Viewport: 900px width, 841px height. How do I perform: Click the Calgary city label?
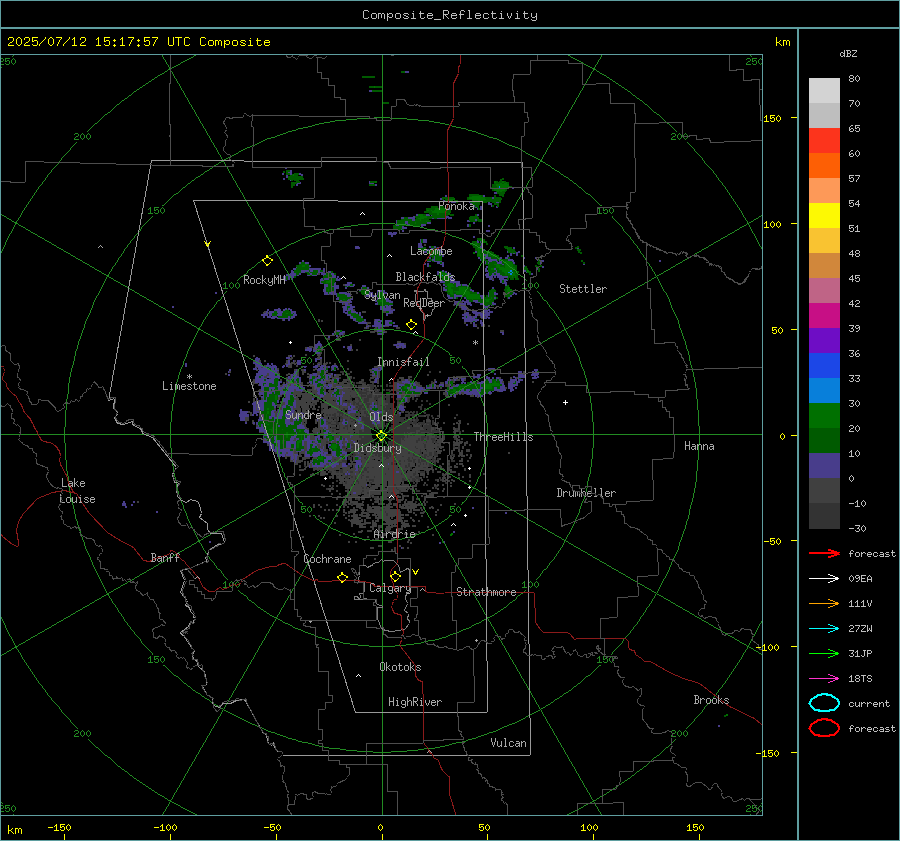point(390,588)
